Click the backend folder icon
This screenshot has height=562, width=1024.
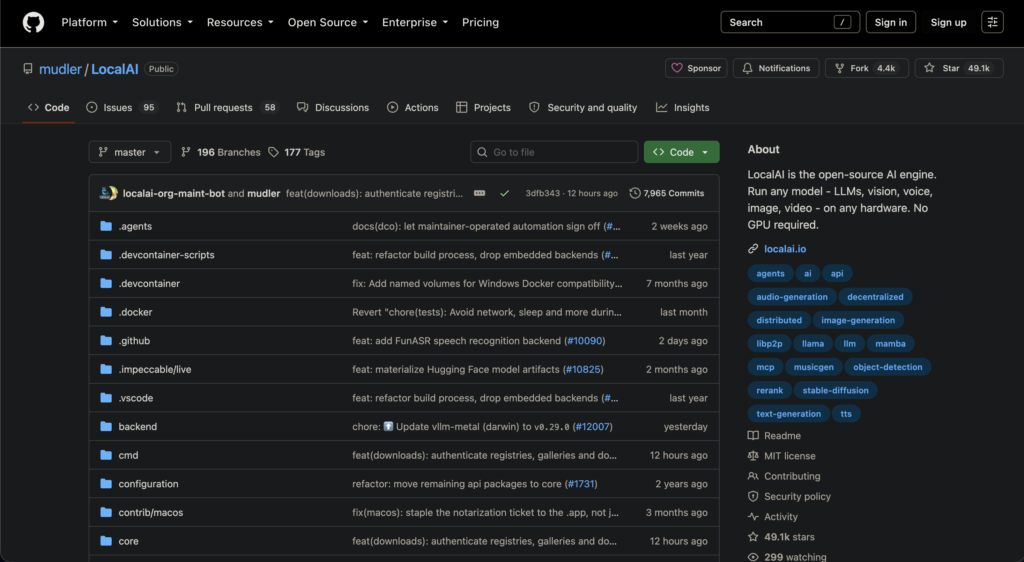coord(106,427)
